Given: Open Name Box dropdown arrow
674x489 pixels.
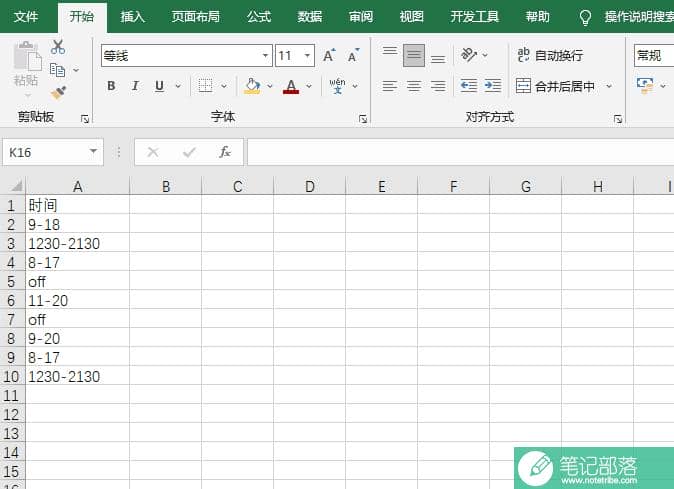Looking at the screenshot, I should [x=93, y=152].
